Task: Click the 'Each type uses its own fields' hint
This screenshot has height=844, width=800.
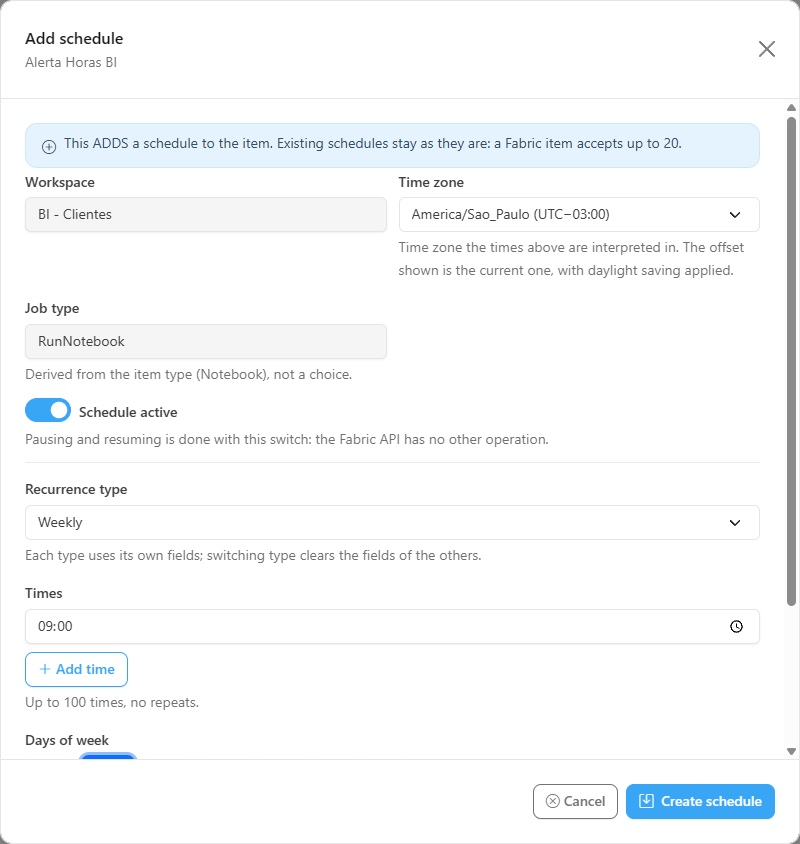Action: (253, 555)
